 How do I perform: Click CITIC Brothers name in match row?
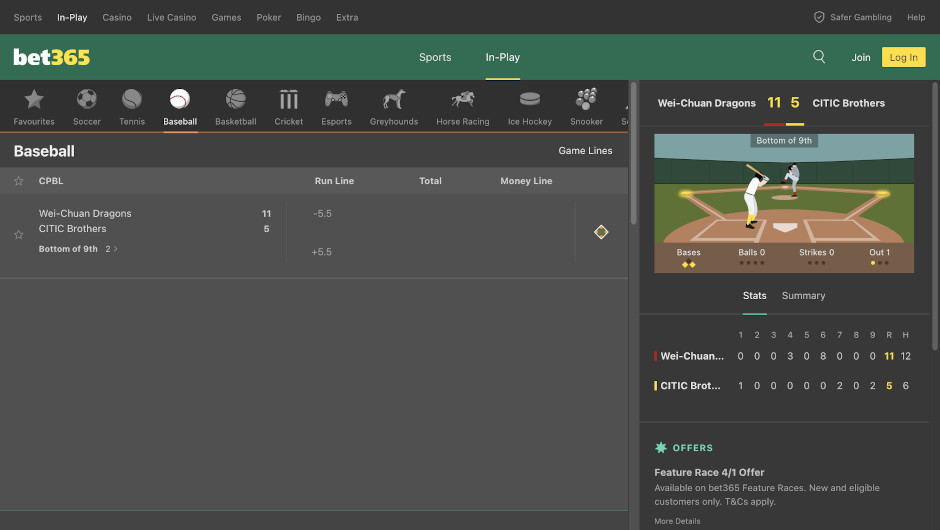pyautogui.click(x=73, y=228)
